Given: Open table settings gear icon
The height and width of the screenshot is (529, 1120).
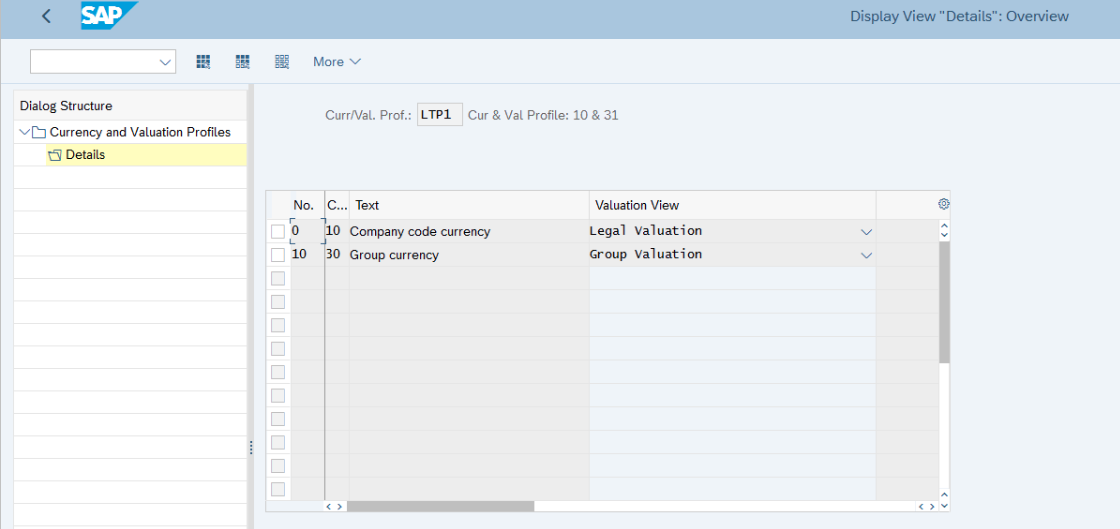Looking at the screenshot, I should tap(943, 204).
